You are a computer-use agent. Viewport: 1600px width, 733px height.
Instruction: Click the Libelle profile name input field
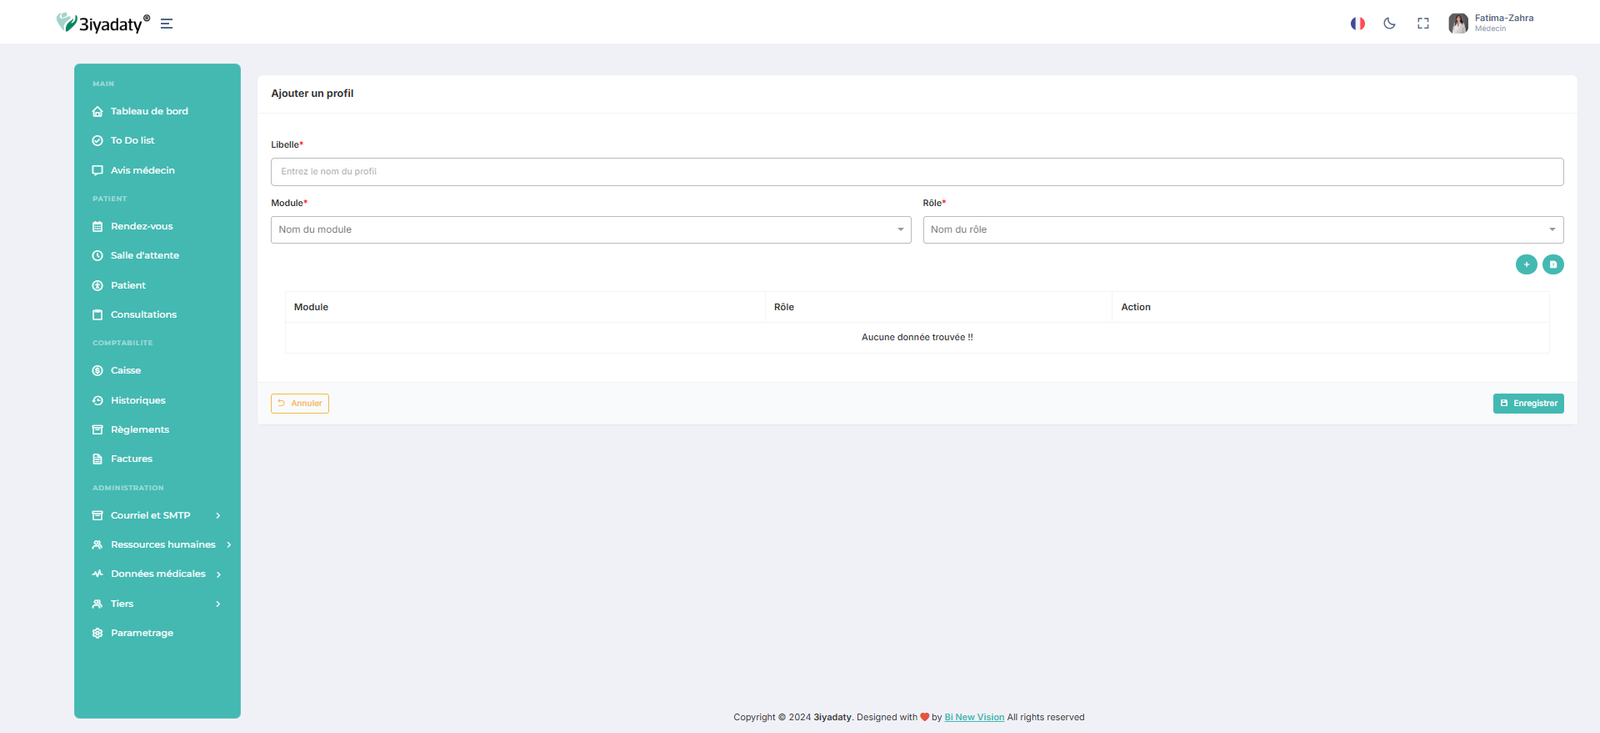click(916, 172)
